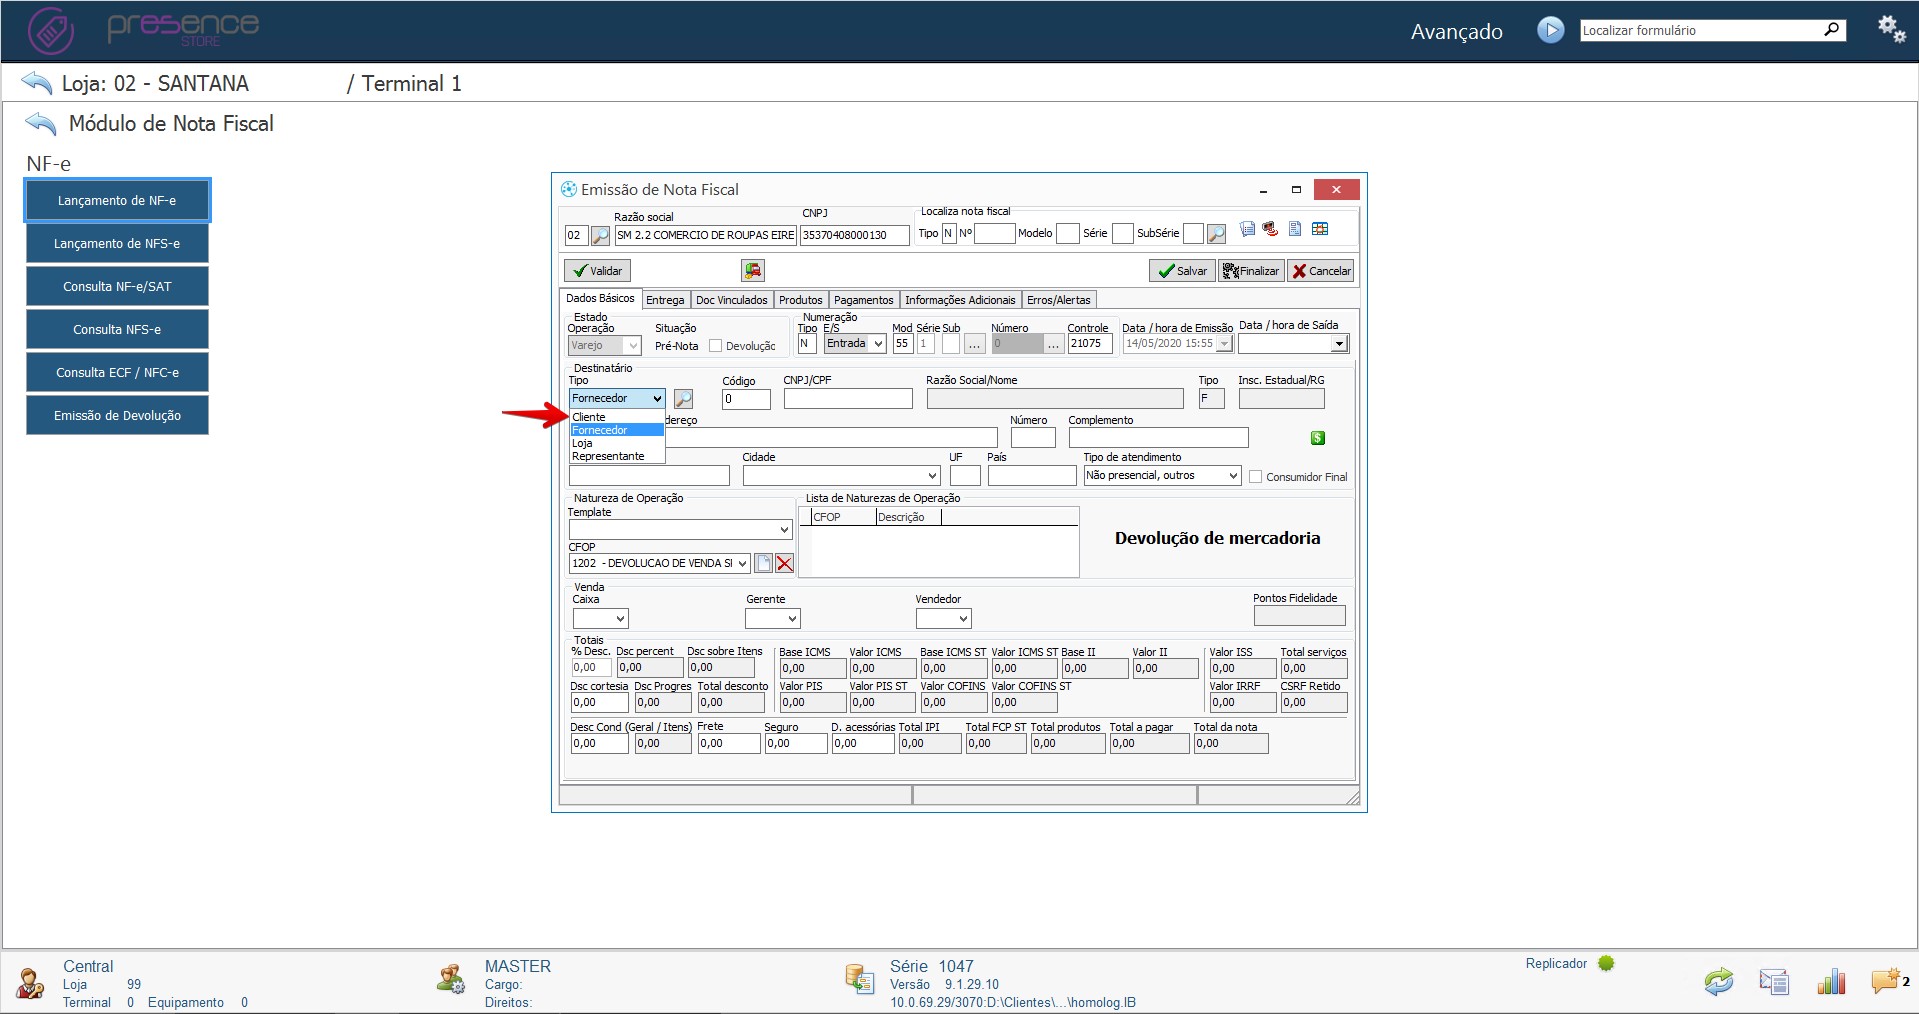Click the table grid icon in Localiza toolbar
Viewport: 1919px width, 1014px height.
click(1320, 229)
